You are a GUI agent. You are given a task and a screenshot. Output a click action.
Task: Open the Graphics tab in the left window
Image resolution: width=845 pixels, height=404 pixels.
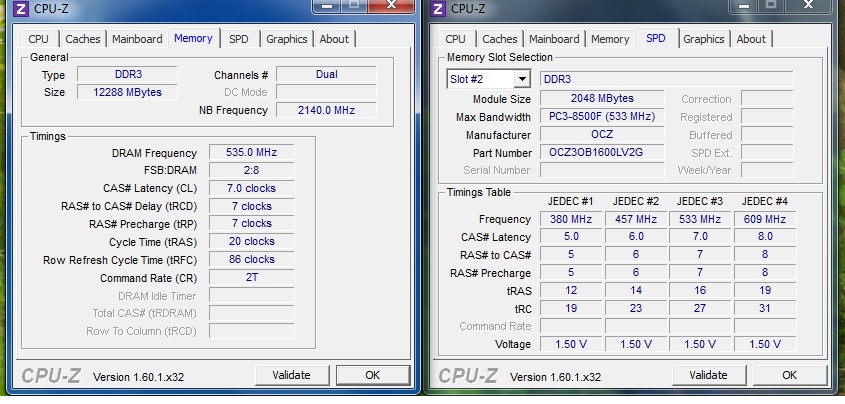(x=286, y=39)
